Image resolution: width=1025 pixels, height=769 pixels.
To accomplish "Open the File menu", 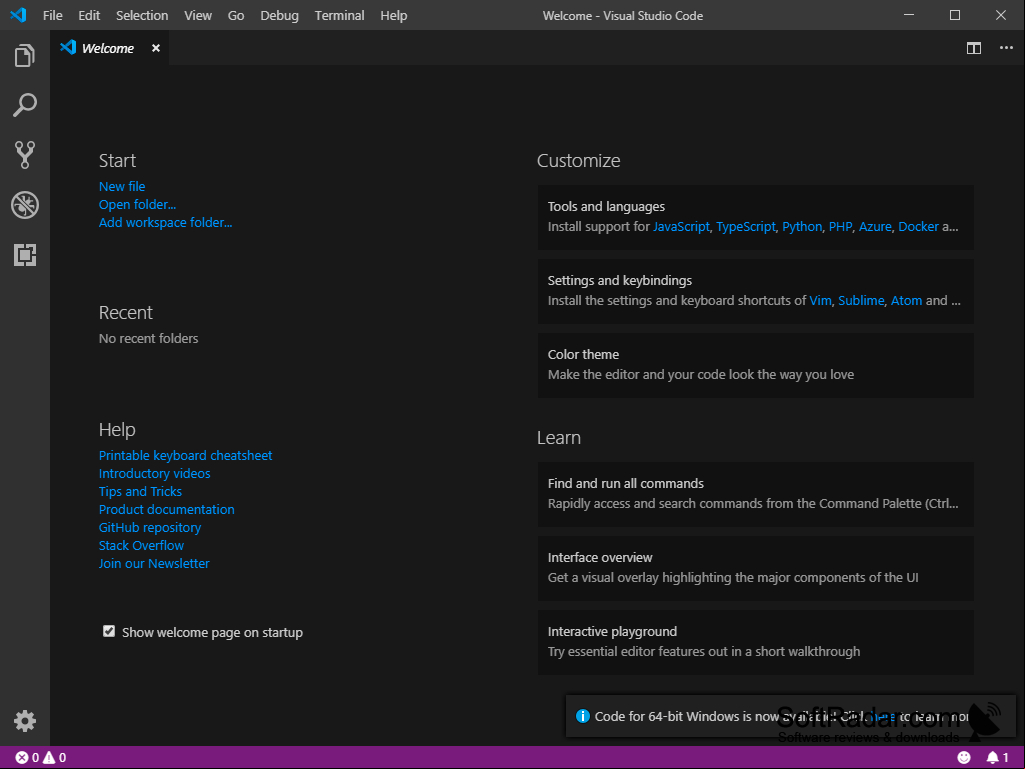I will pyautogui.click(x=53, y=15).
